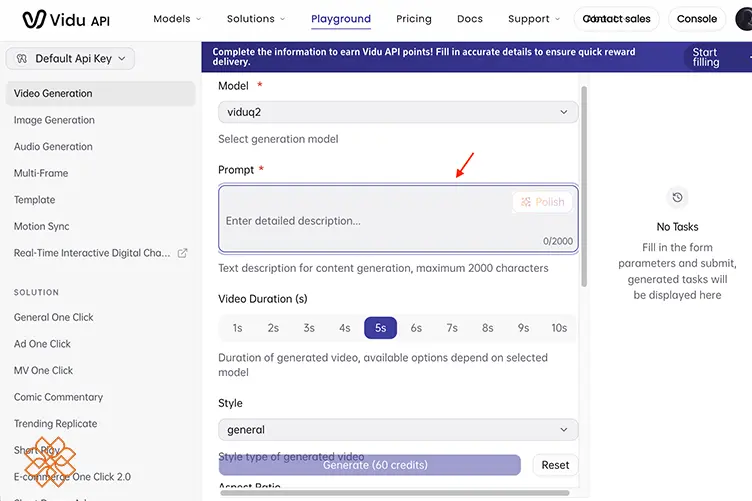Click Start filling in the banner
The width and height of the screenshot is (752, 501).
(x=705, y=57)
